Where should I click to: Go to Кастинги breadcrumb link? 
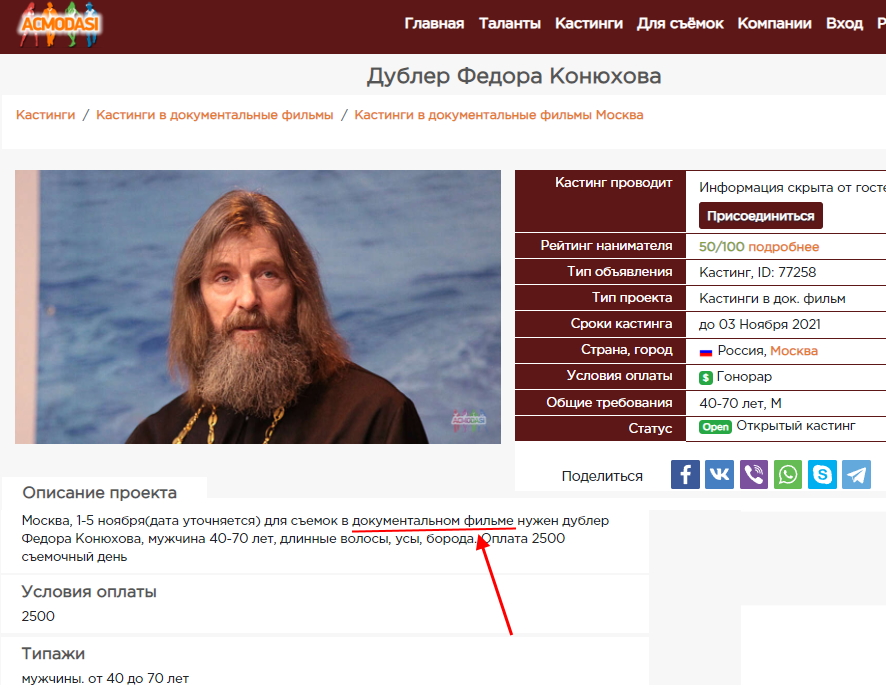45,115
